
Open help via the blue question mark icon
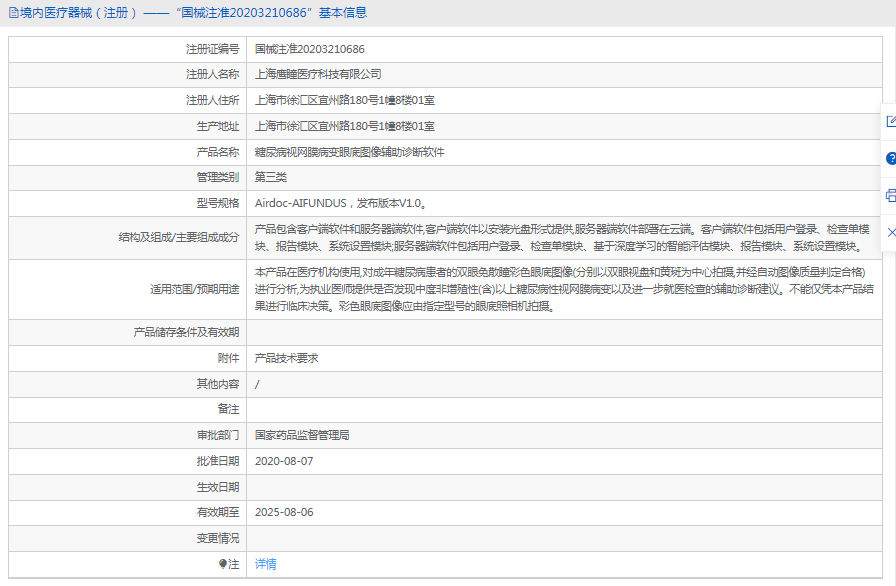[x=890, y=158]
